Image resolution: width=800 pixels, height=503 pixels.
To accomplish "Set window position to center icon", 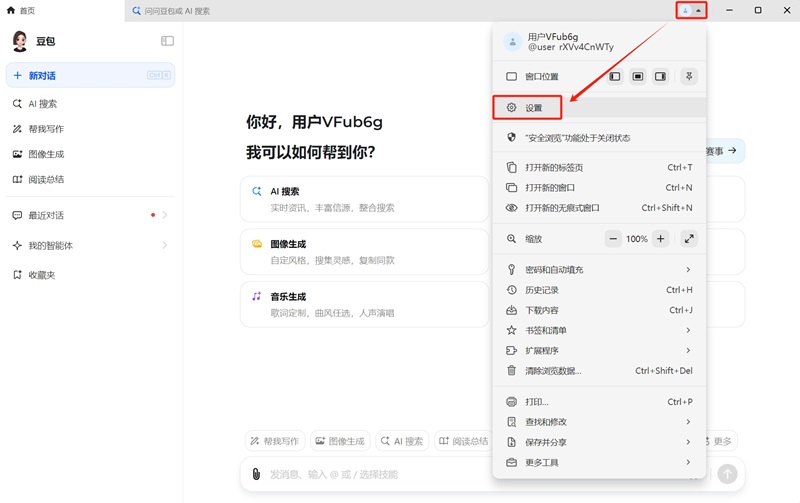I will pyautogui.click(x=638, y=77).
